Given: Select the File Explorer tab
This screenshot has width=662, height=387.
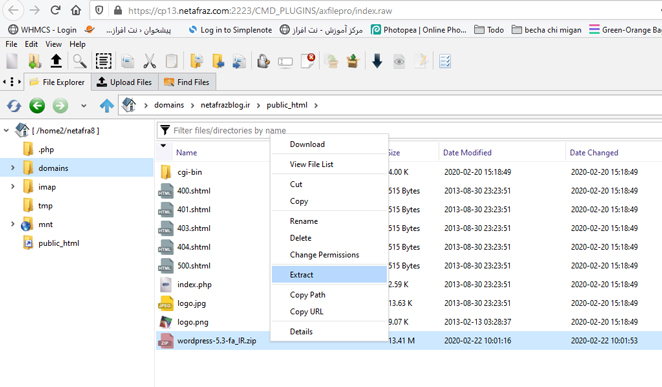Looking at the screenshot, I should (x=57, y=82).
